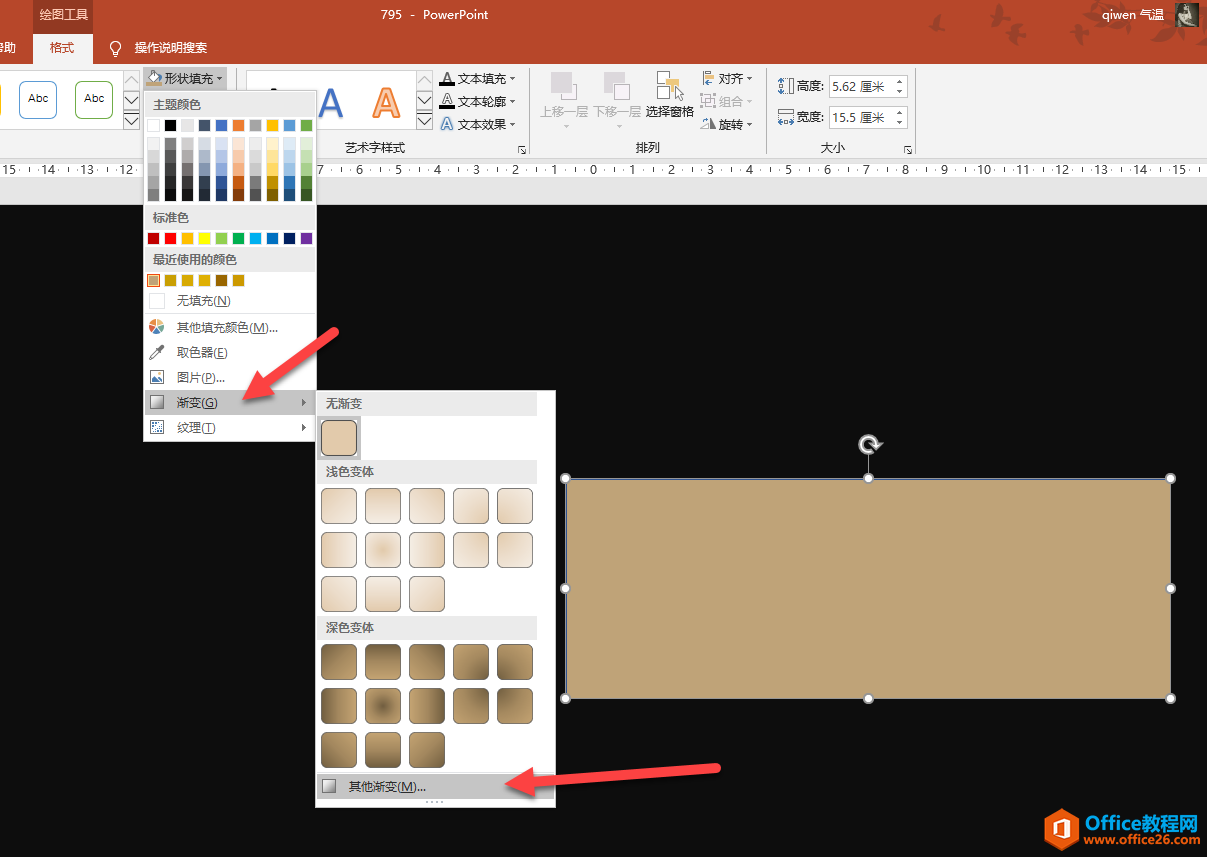Screen dimensions: 1207x857
Task: Click the Tell Me search (操作说明搜索)
Action: click(x=170, y=48)
